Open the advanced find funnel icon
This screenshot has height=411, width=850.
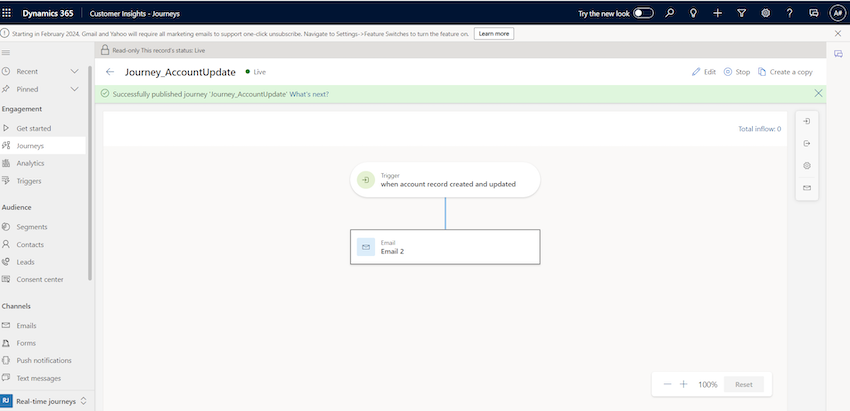[742, 13]
